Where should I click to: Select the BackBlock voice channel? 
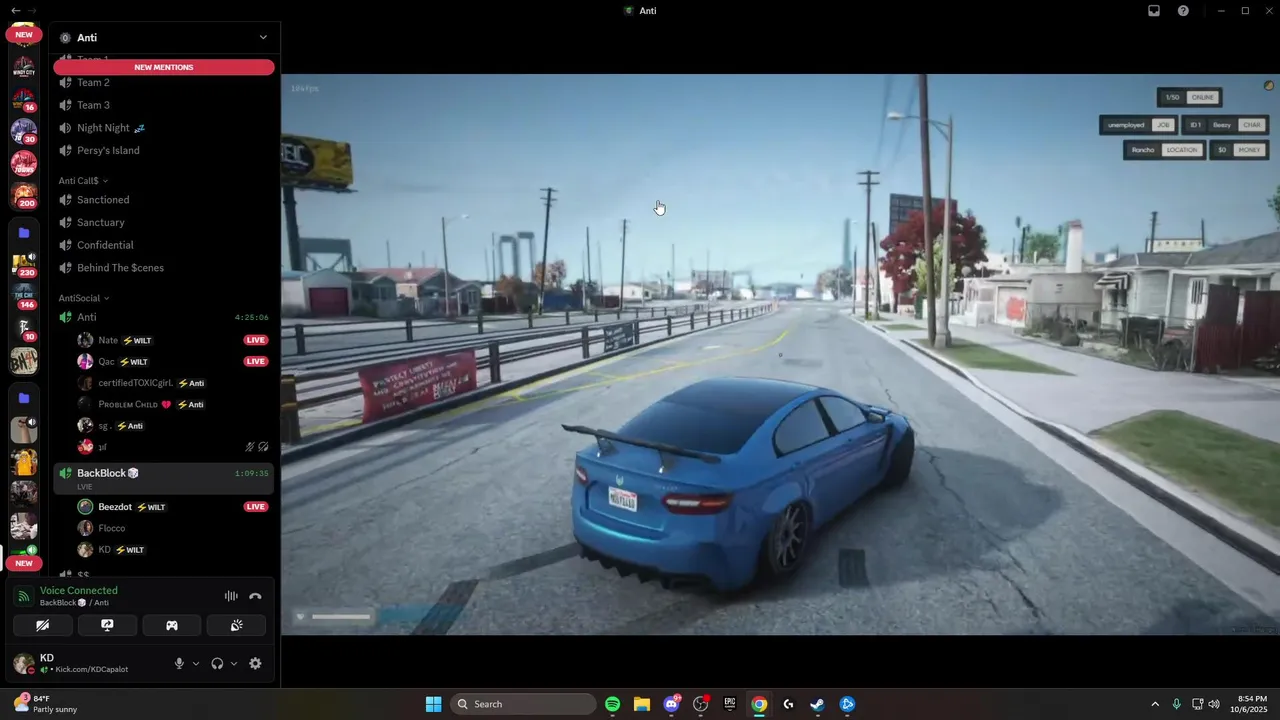coord(164,478)
